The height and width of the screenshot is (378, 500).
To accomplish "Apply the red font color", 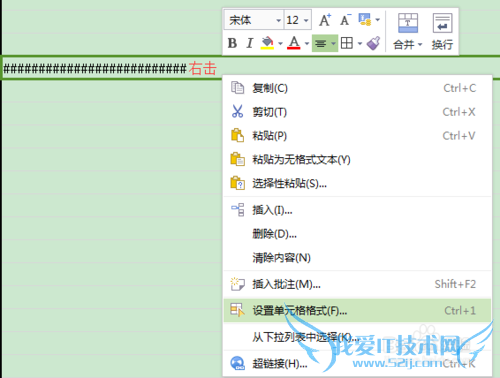I will [x=294, y=43].
